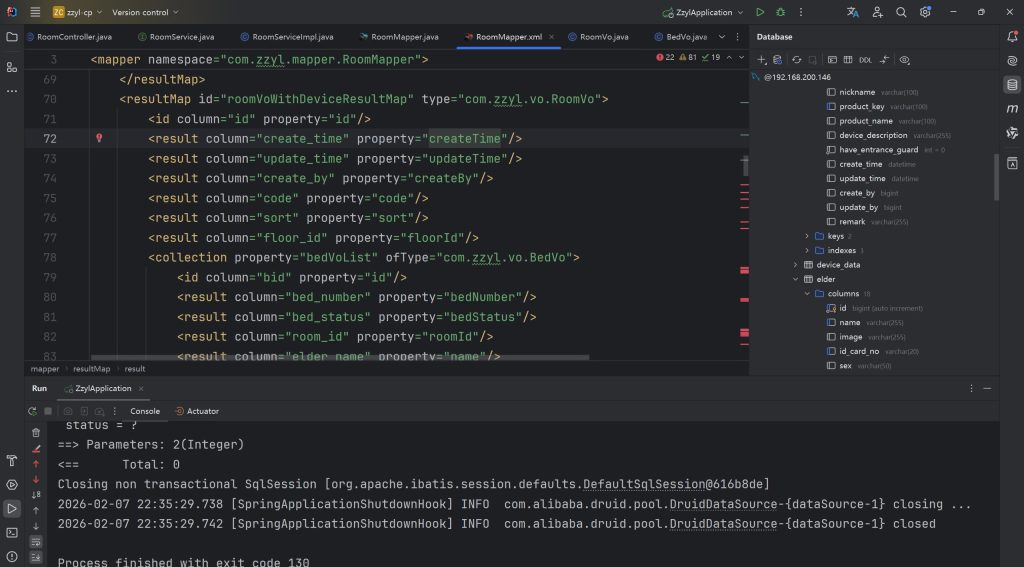
Task: Open Run panel options kebab menu
Action: (971, 389)
